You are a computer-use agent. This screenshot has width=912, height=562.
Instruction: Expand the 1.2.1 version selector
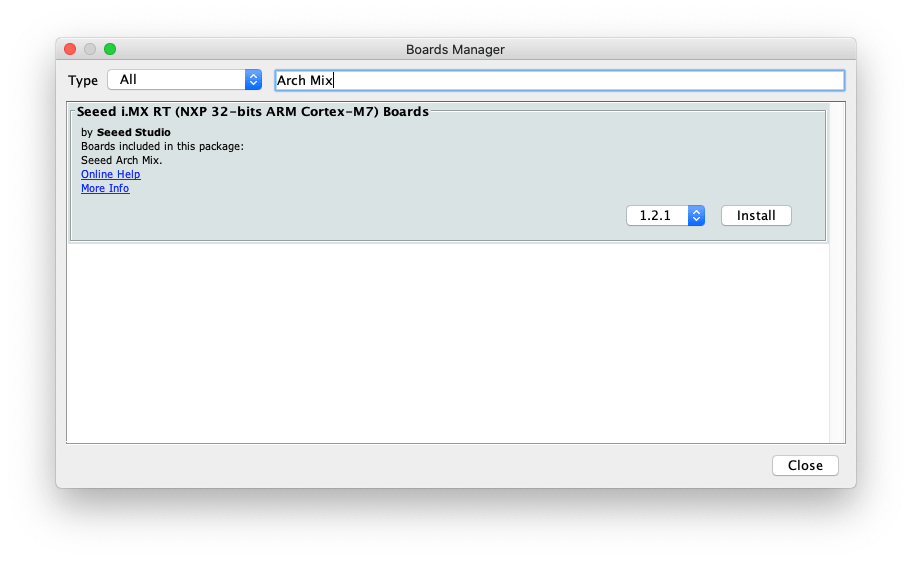[x=665, y=215]
